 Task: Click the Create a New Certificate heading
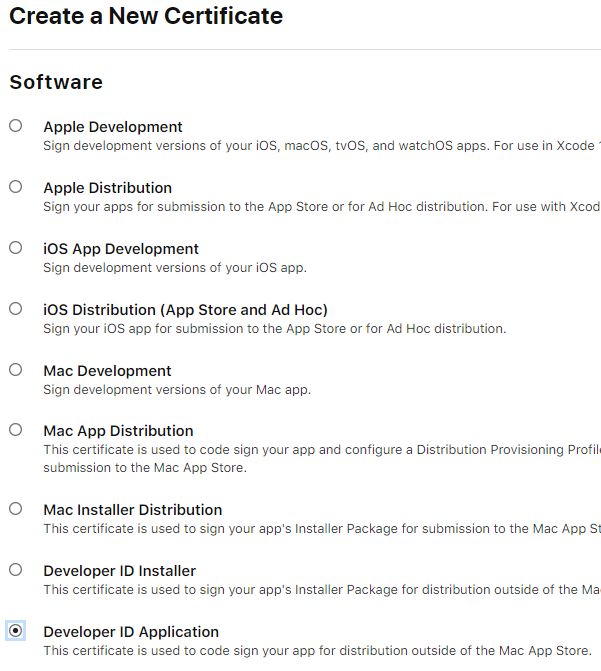pyautogui.click(x=146, y=16)
